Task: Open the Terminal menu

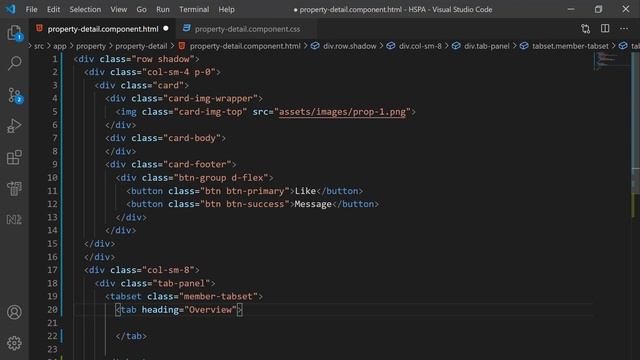Action: click(x=194, y=9)
